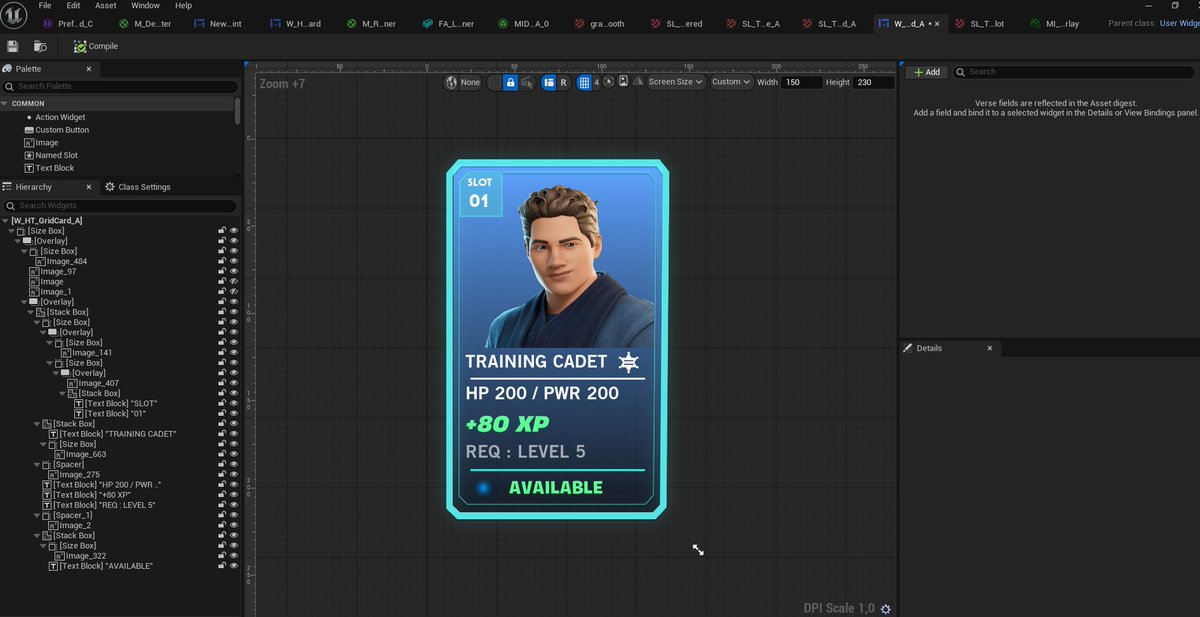
Task: Open the File menu
Action: 46,5
